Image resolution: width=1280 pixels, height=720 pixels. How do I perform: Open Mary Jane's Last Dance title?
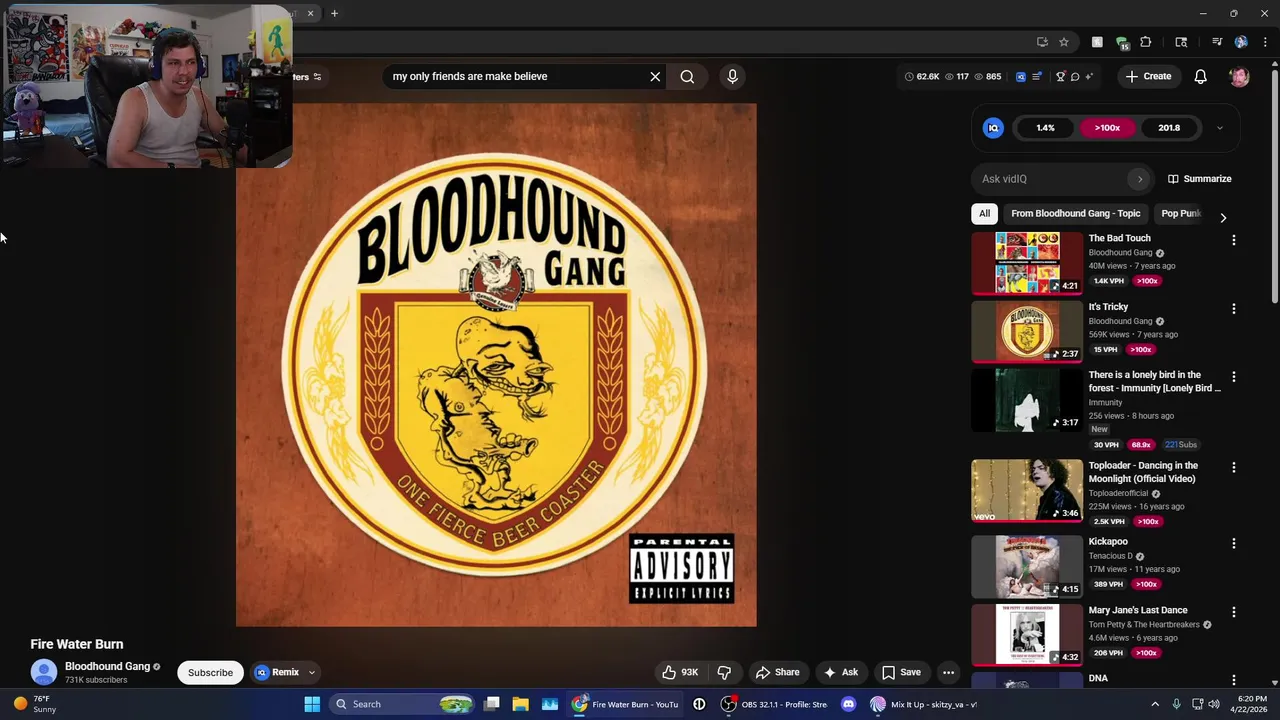[1138, 610]
